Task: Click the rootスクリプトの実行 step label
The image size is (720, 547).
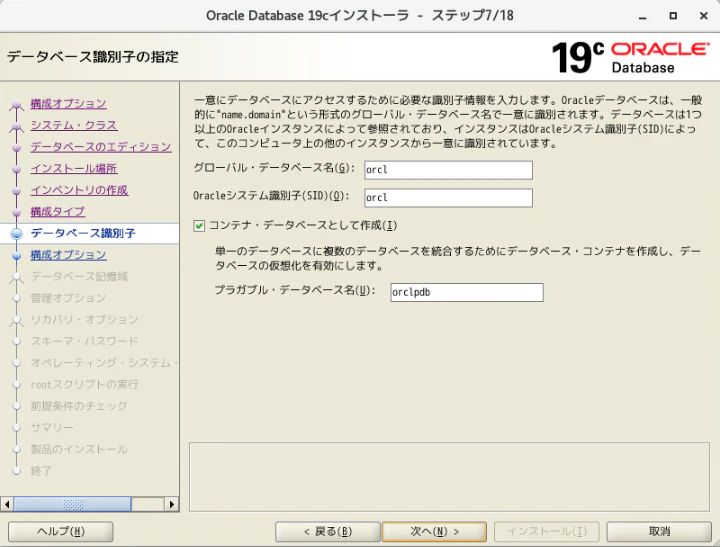Action: pos(84,384)
